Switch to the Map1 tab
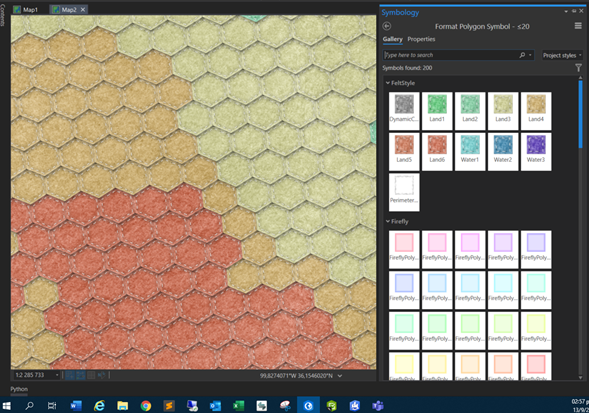 26,9
